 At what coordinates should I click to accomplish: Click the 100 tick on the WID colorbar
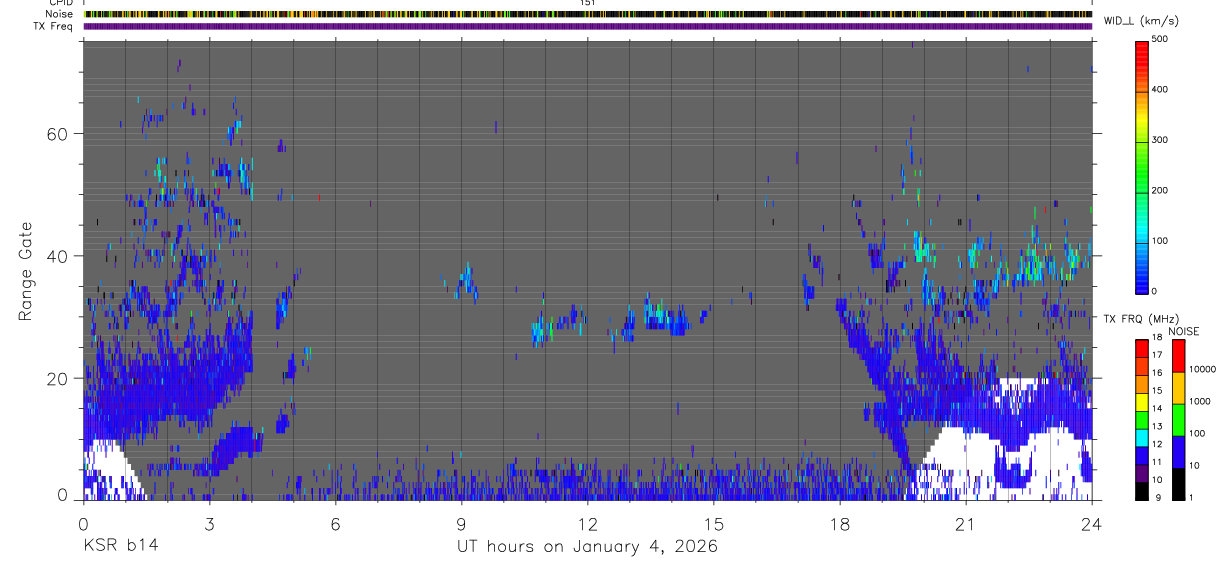point(1160,241)
